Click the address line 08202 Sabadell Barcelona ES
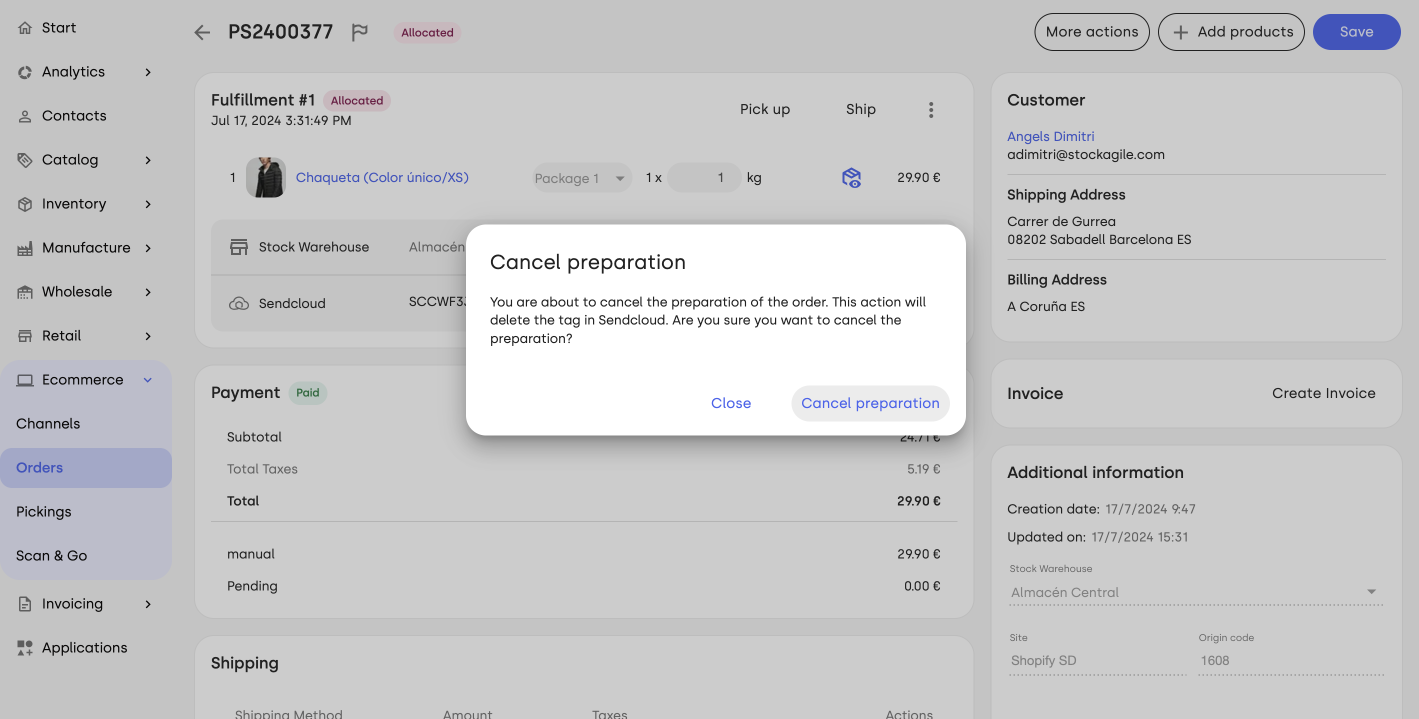Image resolution: width=1419 pixels, height=719 pixels. [1099, 240]
